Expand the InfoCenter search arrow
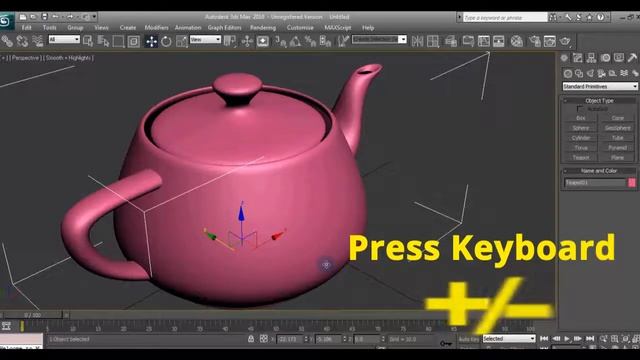This screenshot has width=640, height=360. (x=460, y=17)
